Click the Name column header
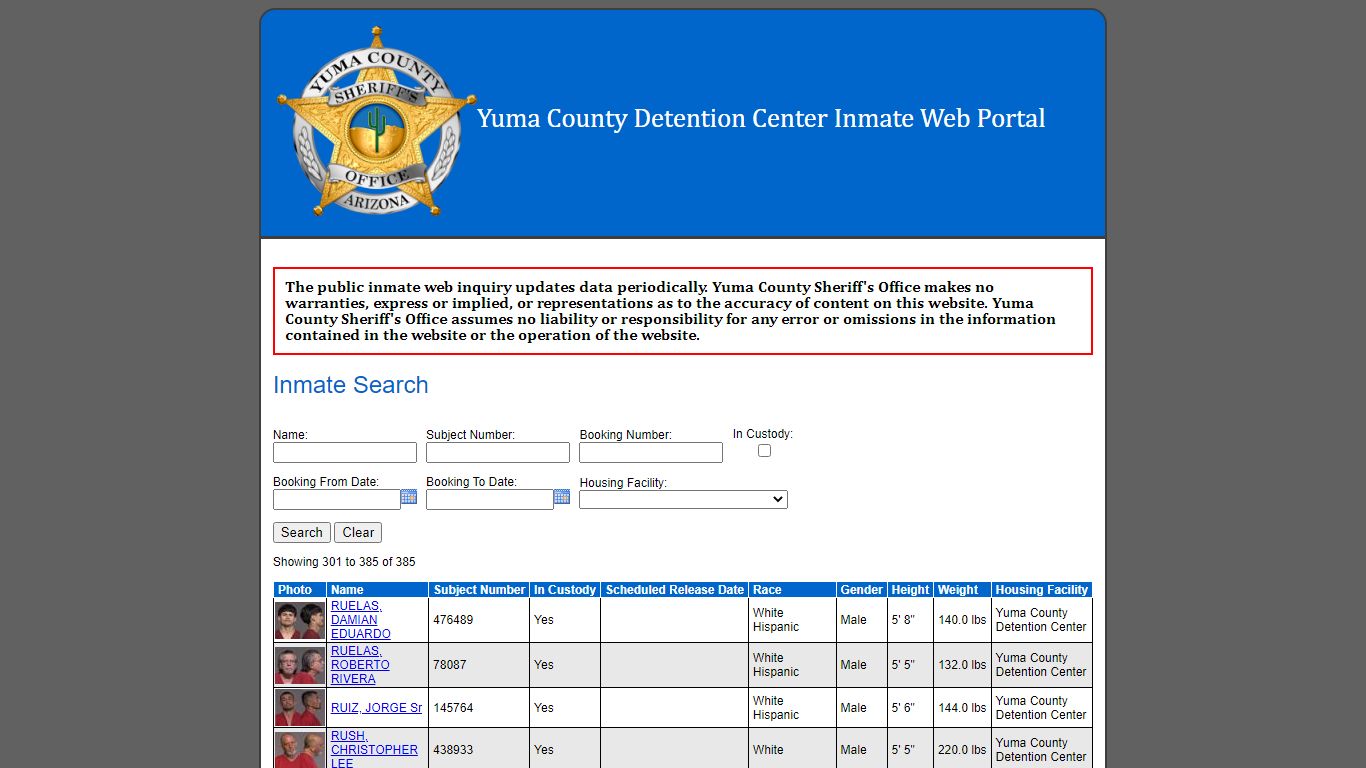1366x768 pixels. (378, 590)
